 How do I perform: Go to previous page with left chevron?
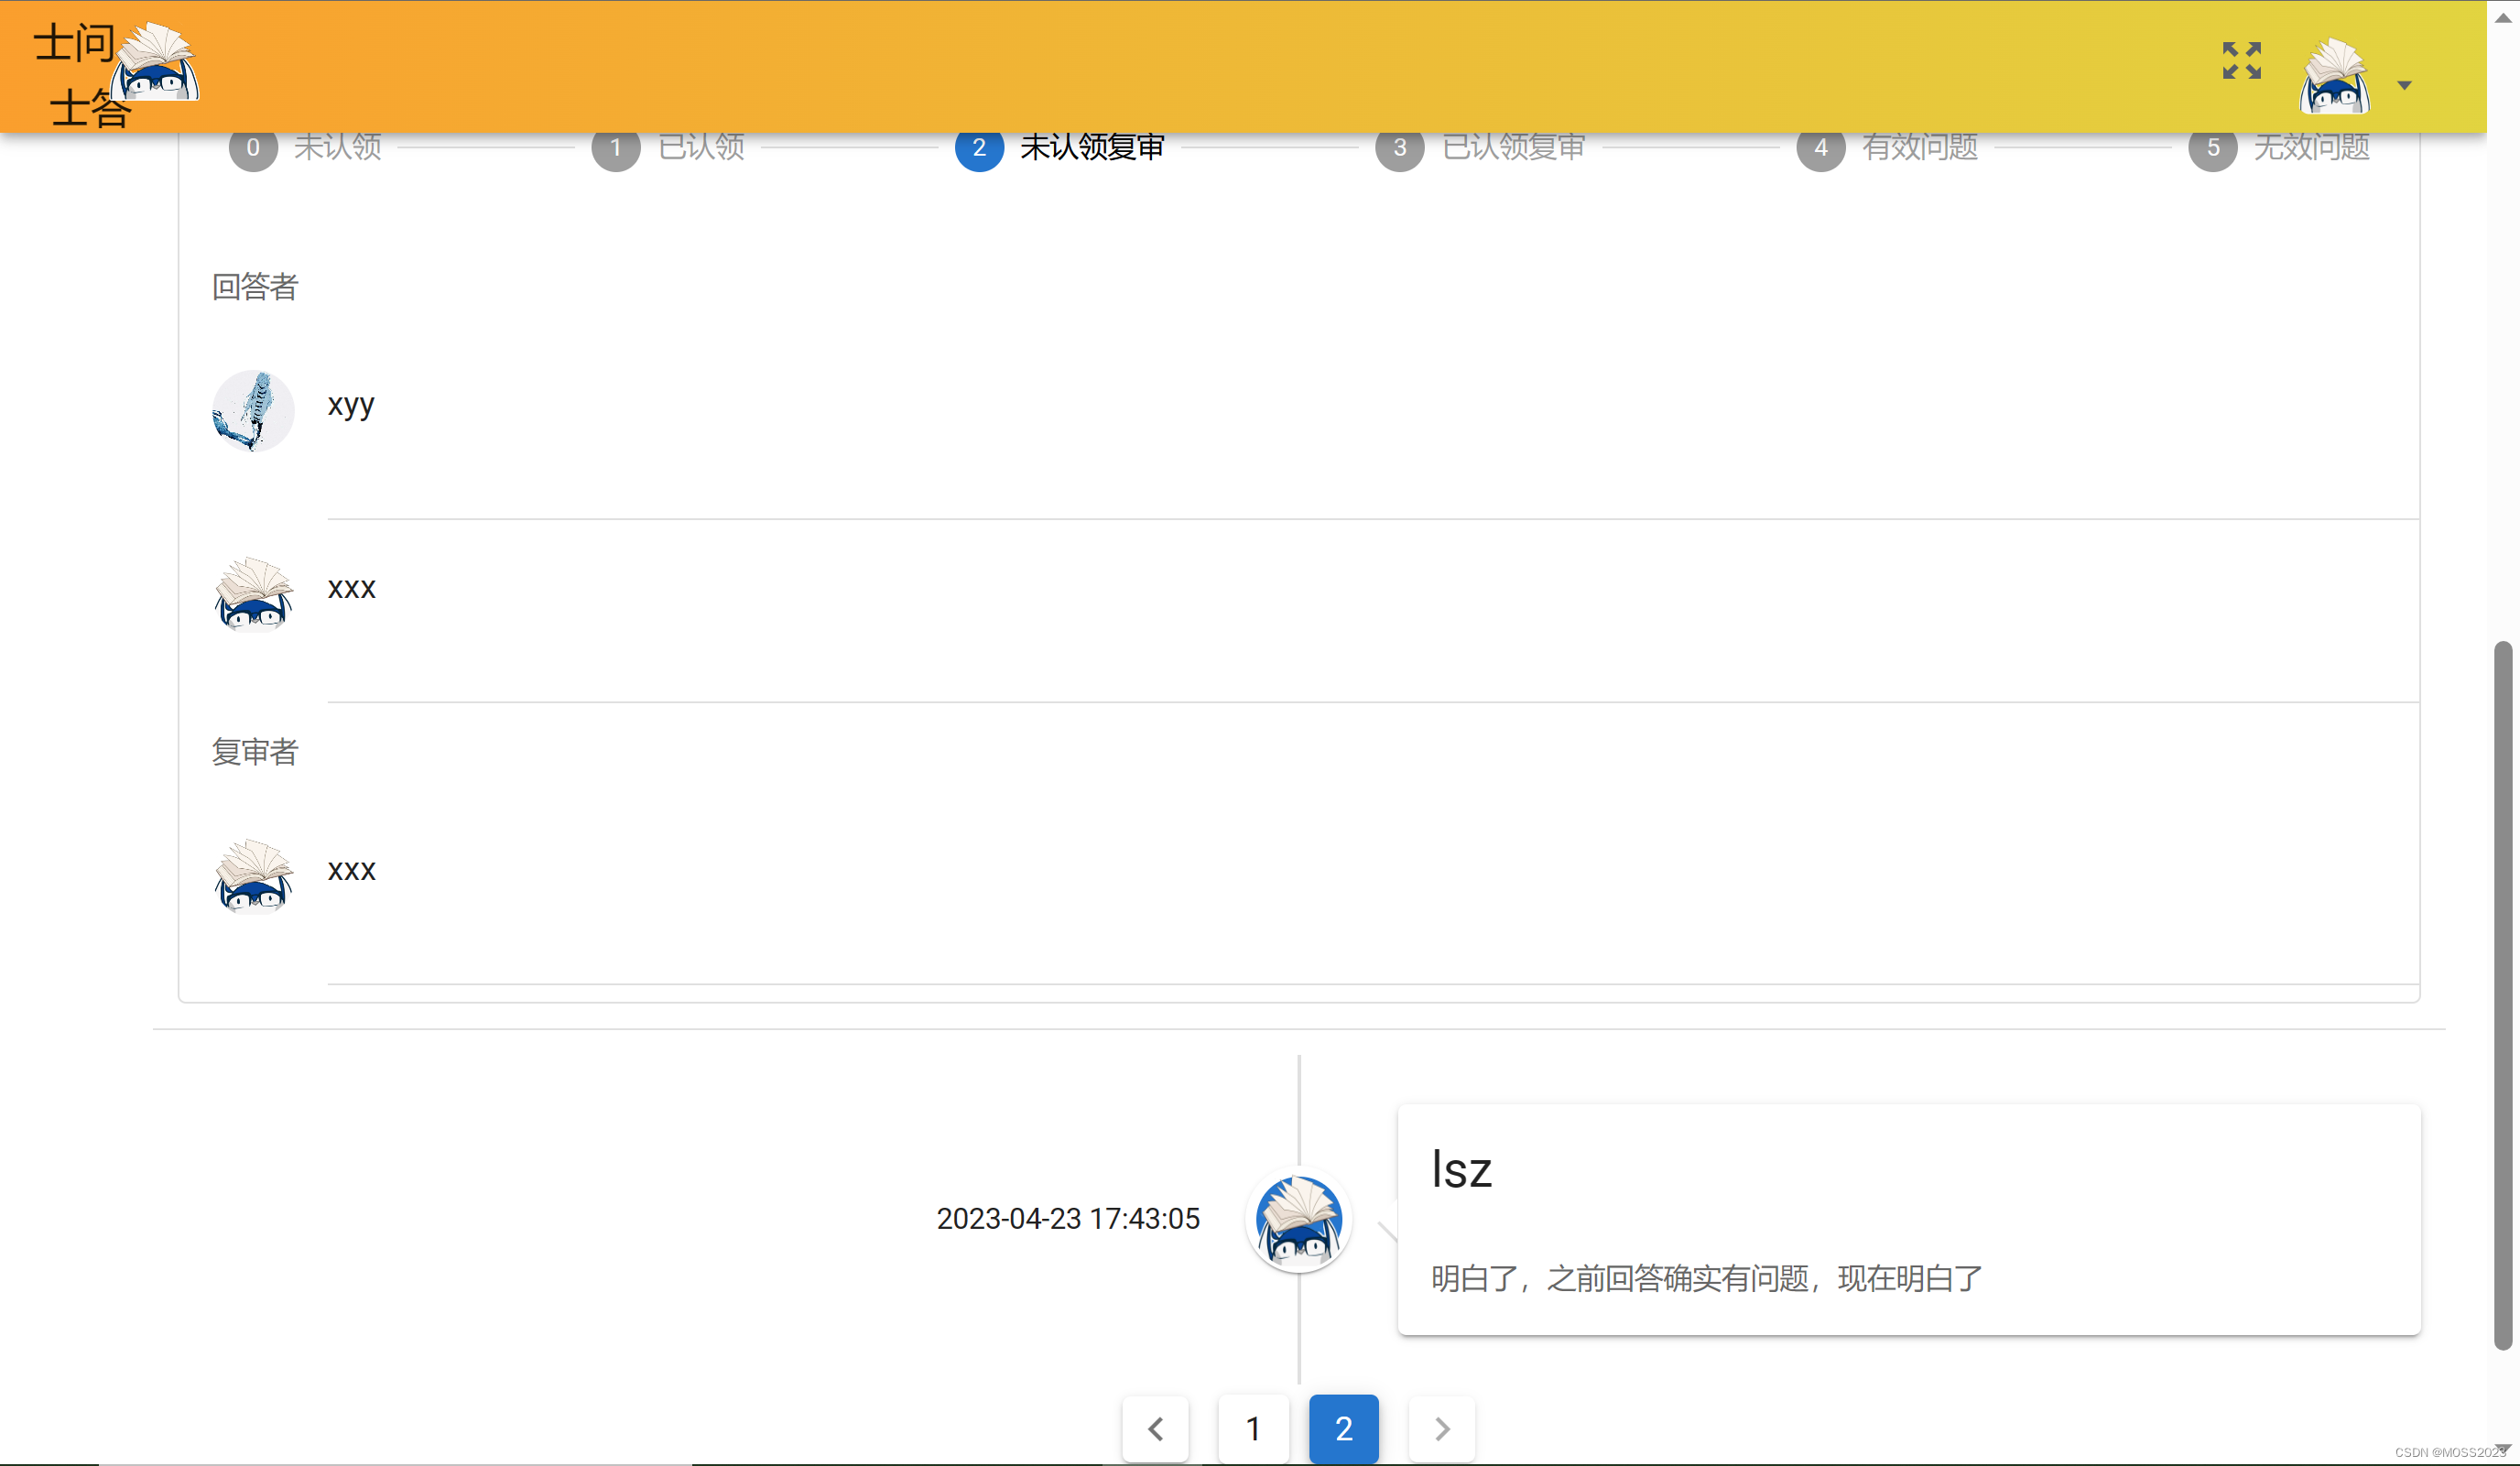tap(1155, 1428)
